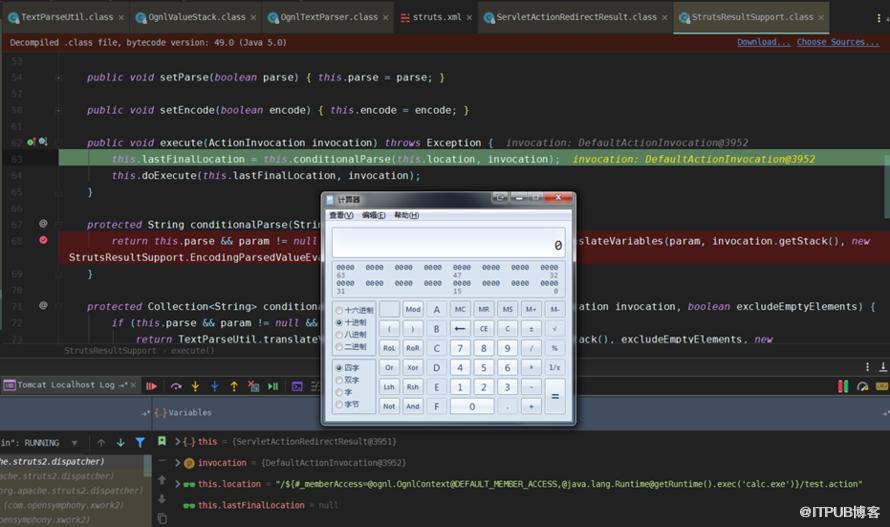Click the calculator display field showing 0
The image size is (890, 527).
[448, 242]
